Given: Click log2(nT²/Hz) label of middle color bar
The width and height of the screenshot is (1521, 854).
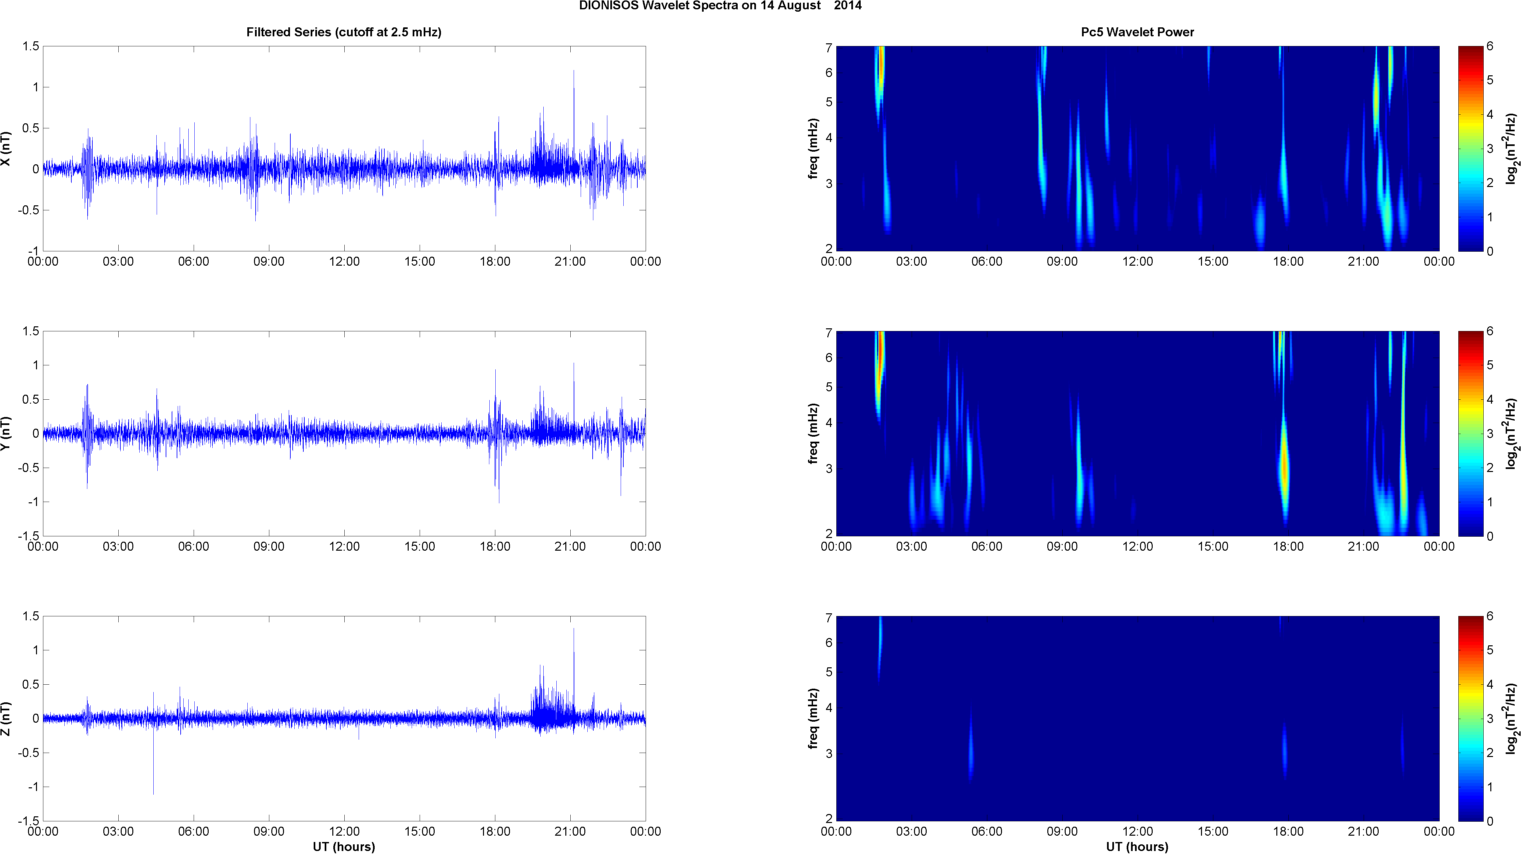Looking at the screenshot, I should click(x=1512, y=433).
